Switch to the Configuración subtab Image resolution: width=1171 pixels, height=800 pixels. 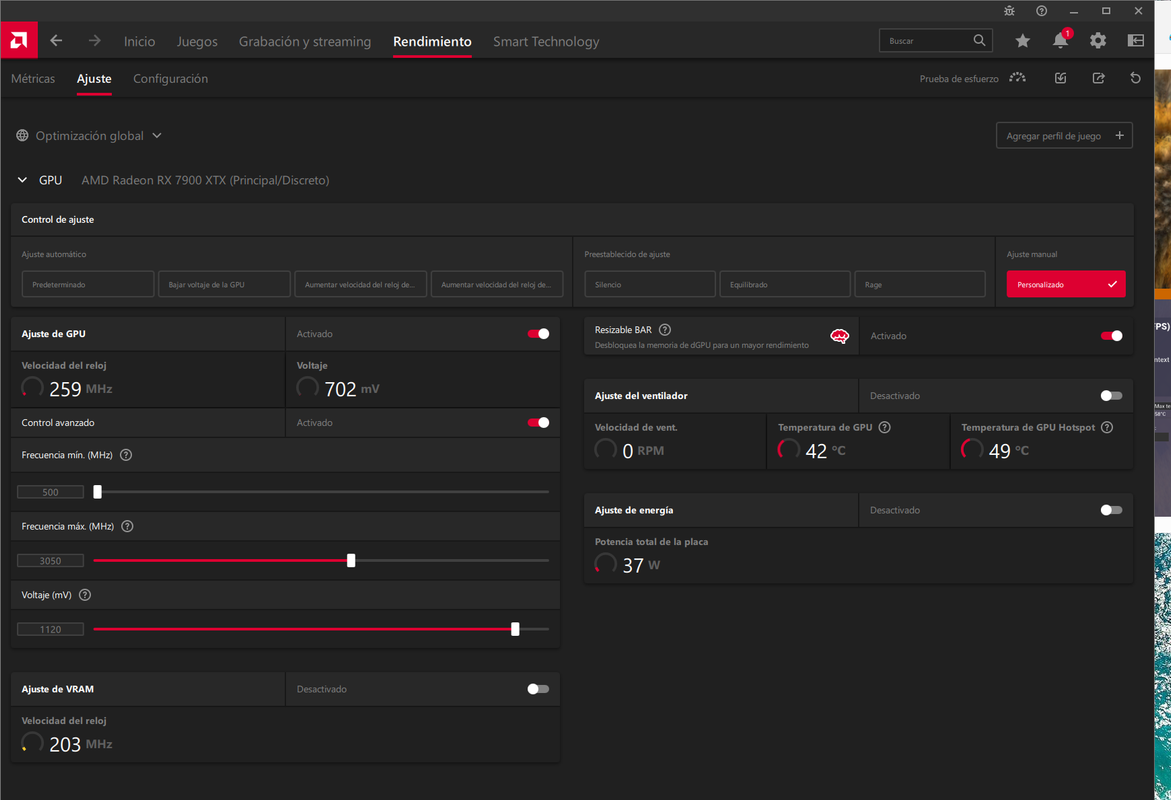coord(170,78)
